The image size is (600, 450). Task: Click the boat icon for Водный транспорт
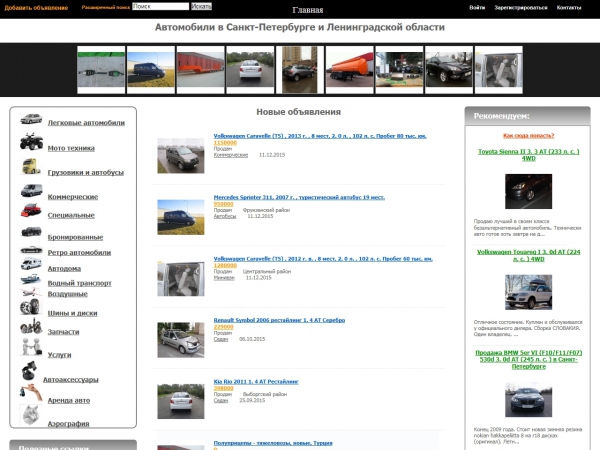pos(31,279)
